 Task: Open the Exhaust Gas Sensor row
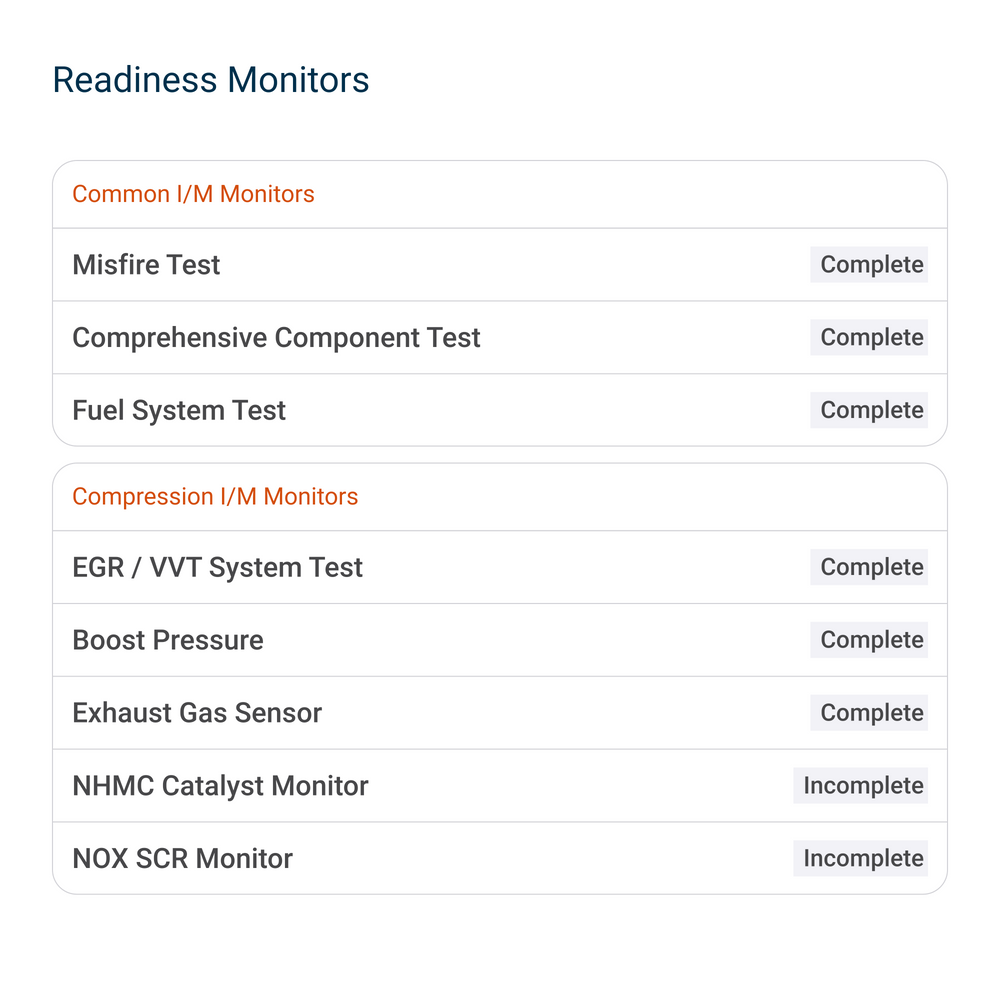(500, 712)
